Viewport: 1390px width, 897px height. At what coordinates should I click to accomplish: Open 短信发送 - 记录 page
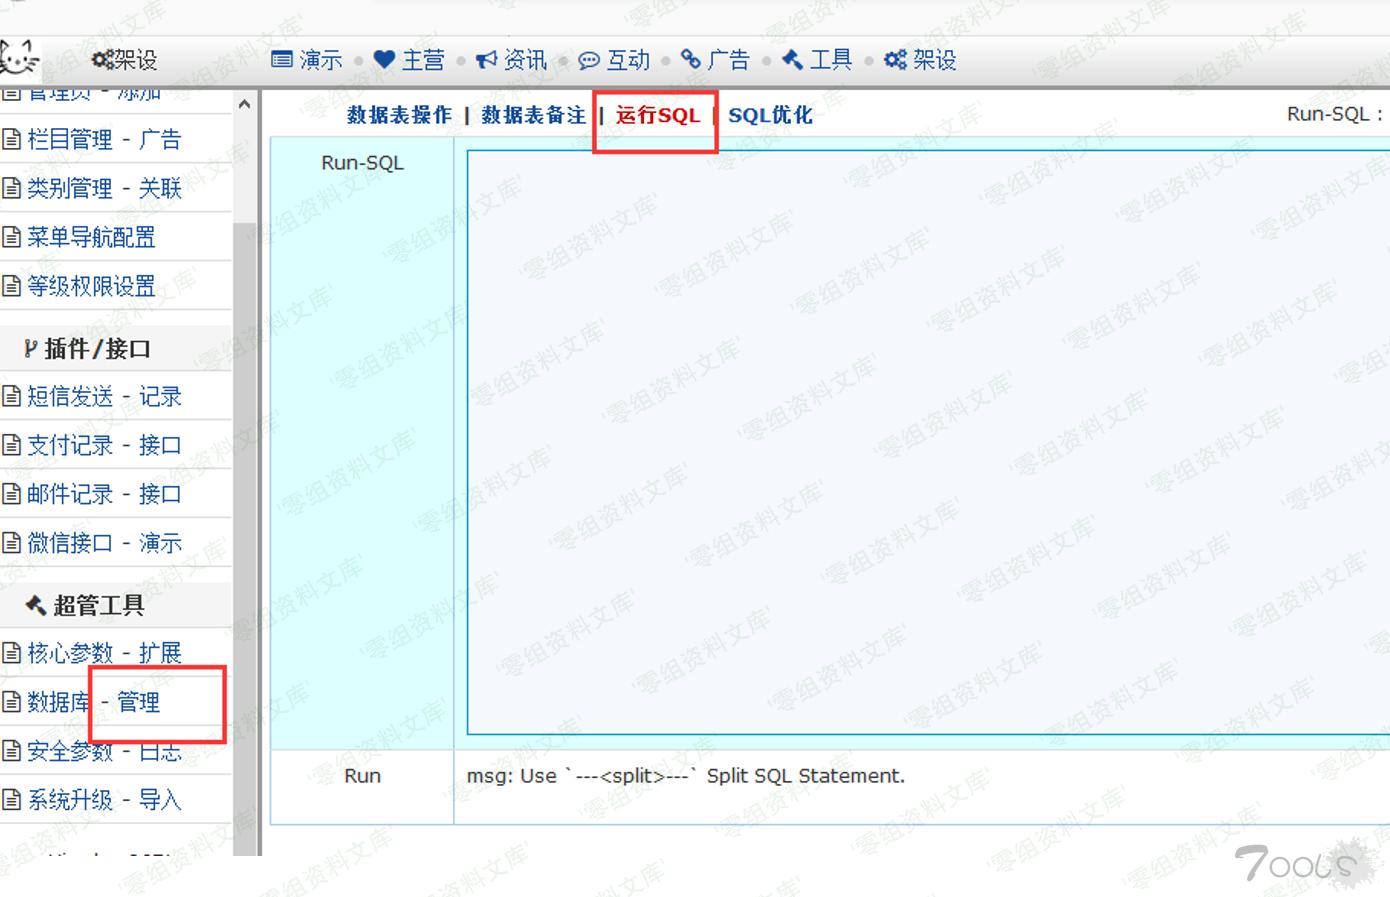104,396
